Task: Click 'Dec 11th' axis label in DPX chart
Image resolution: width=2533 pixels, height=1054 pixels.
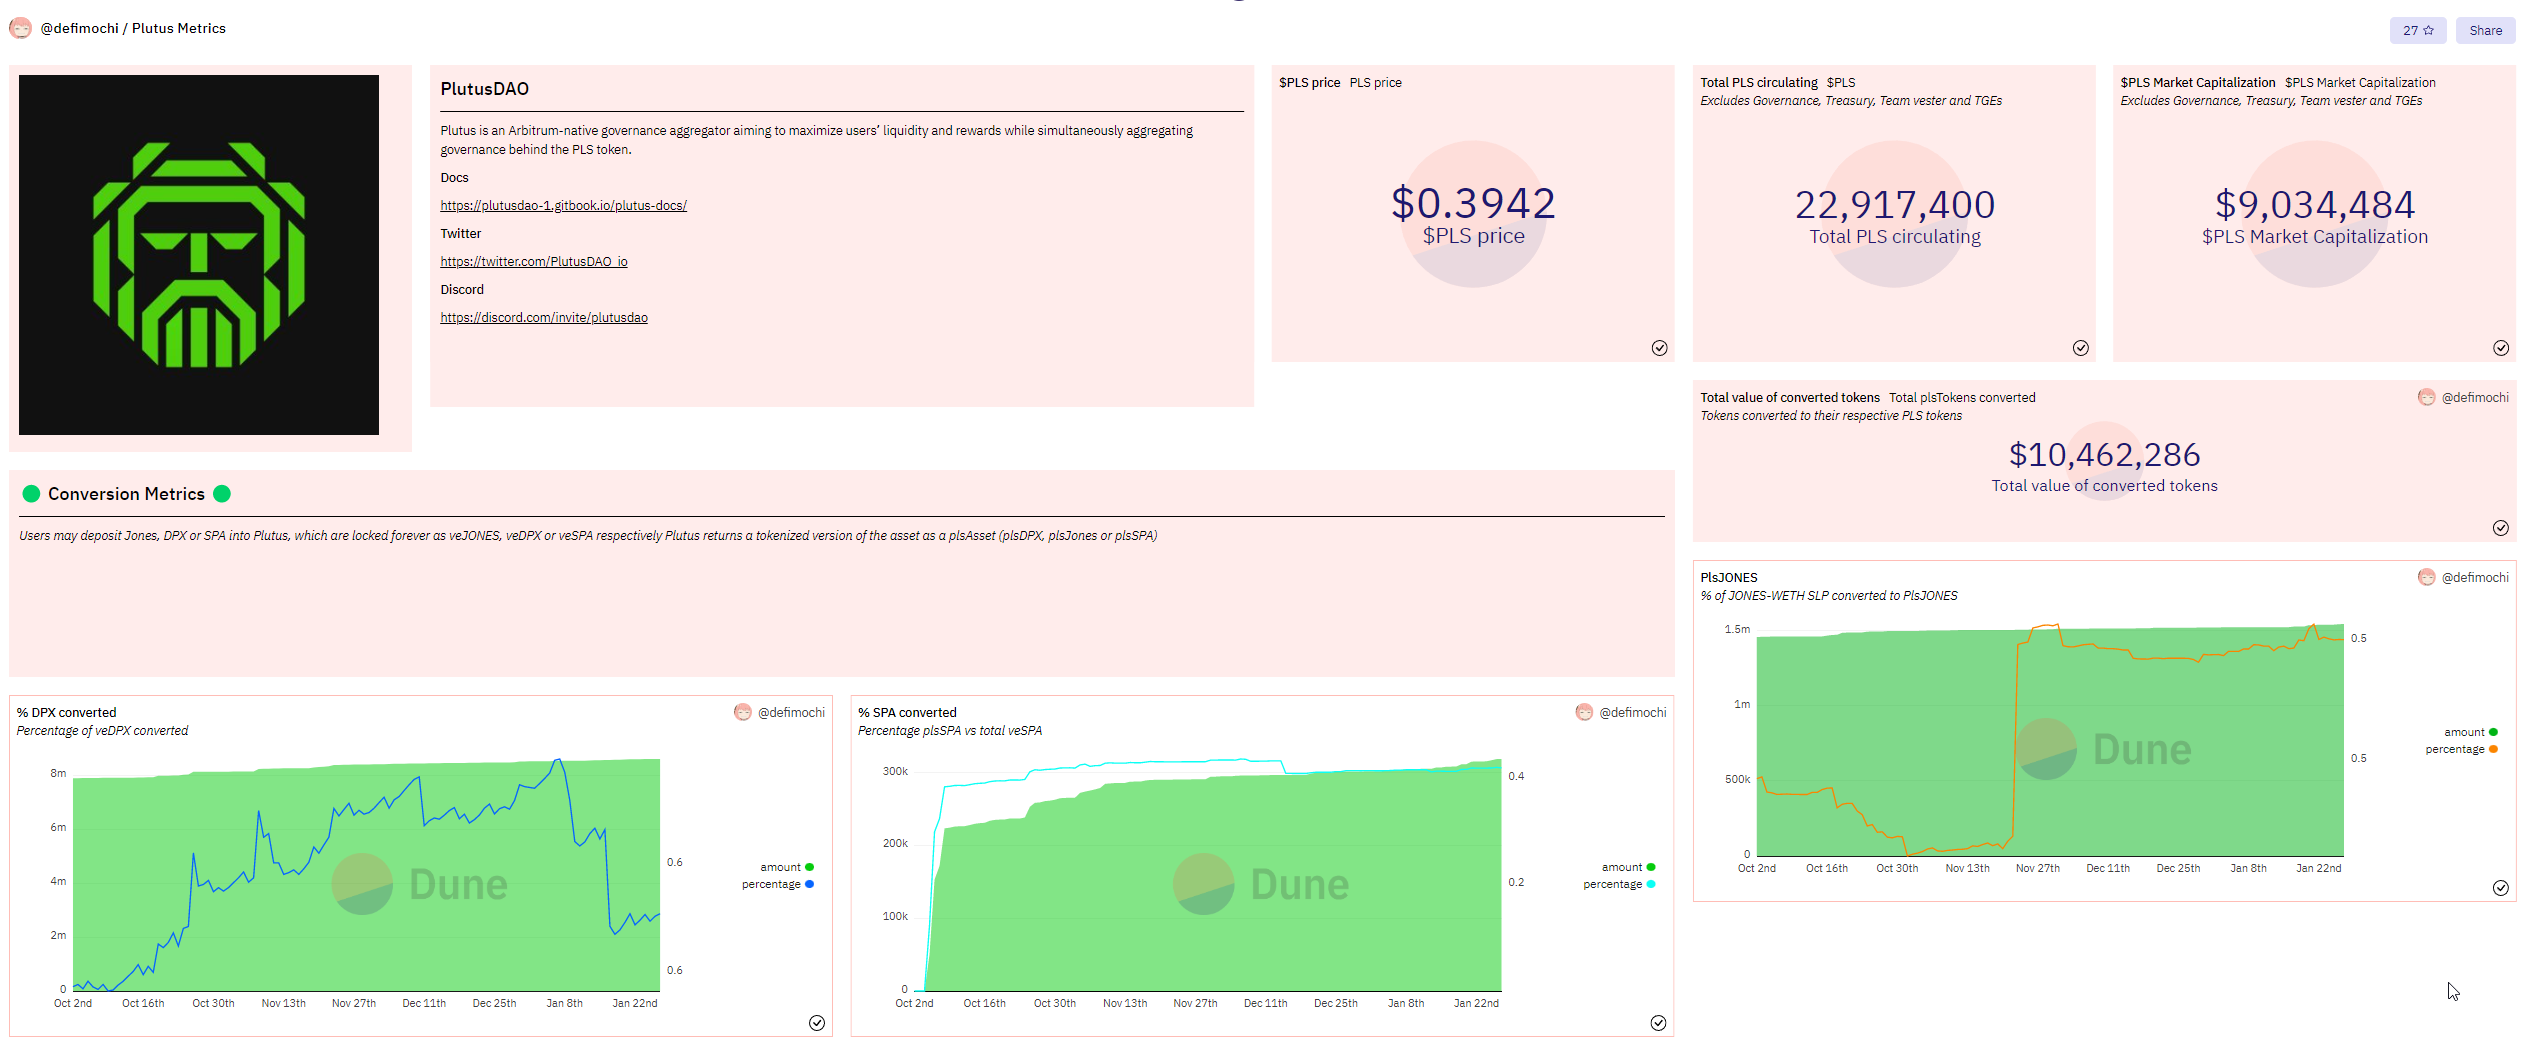Action: point(424,1004)
